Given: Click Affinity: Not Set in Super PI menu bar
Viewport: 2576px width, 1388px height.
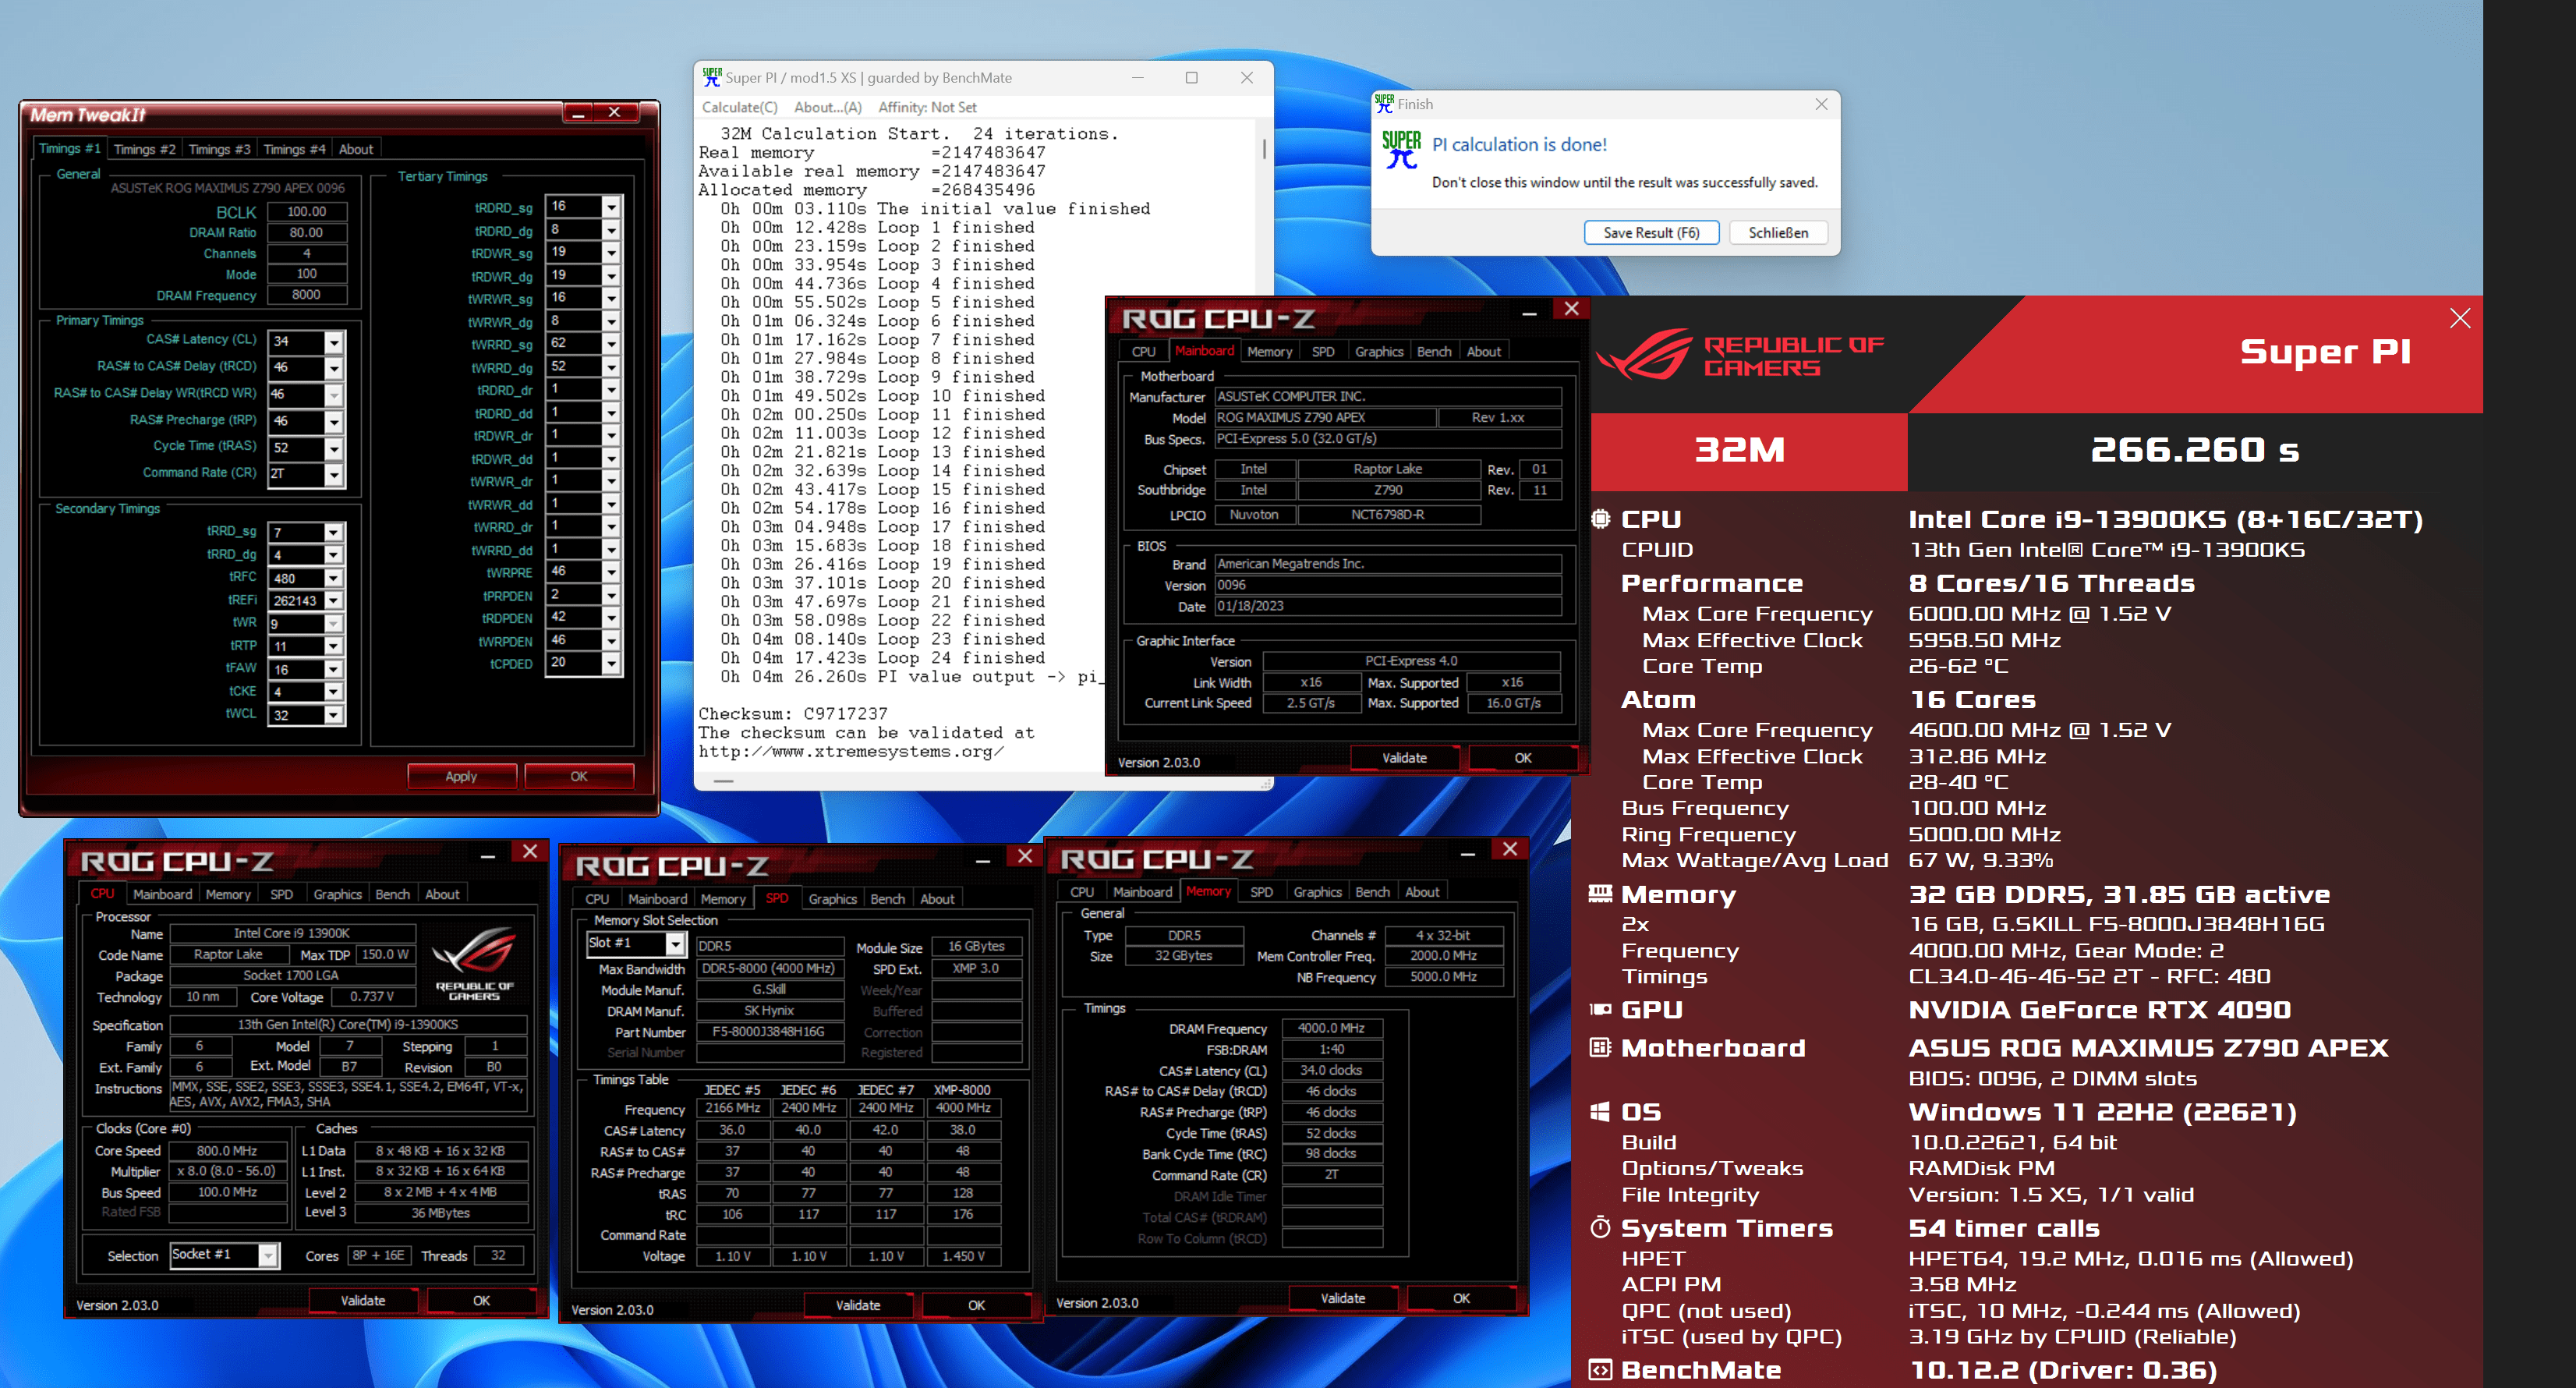Looking at the screenshot, I should point(927,107).
